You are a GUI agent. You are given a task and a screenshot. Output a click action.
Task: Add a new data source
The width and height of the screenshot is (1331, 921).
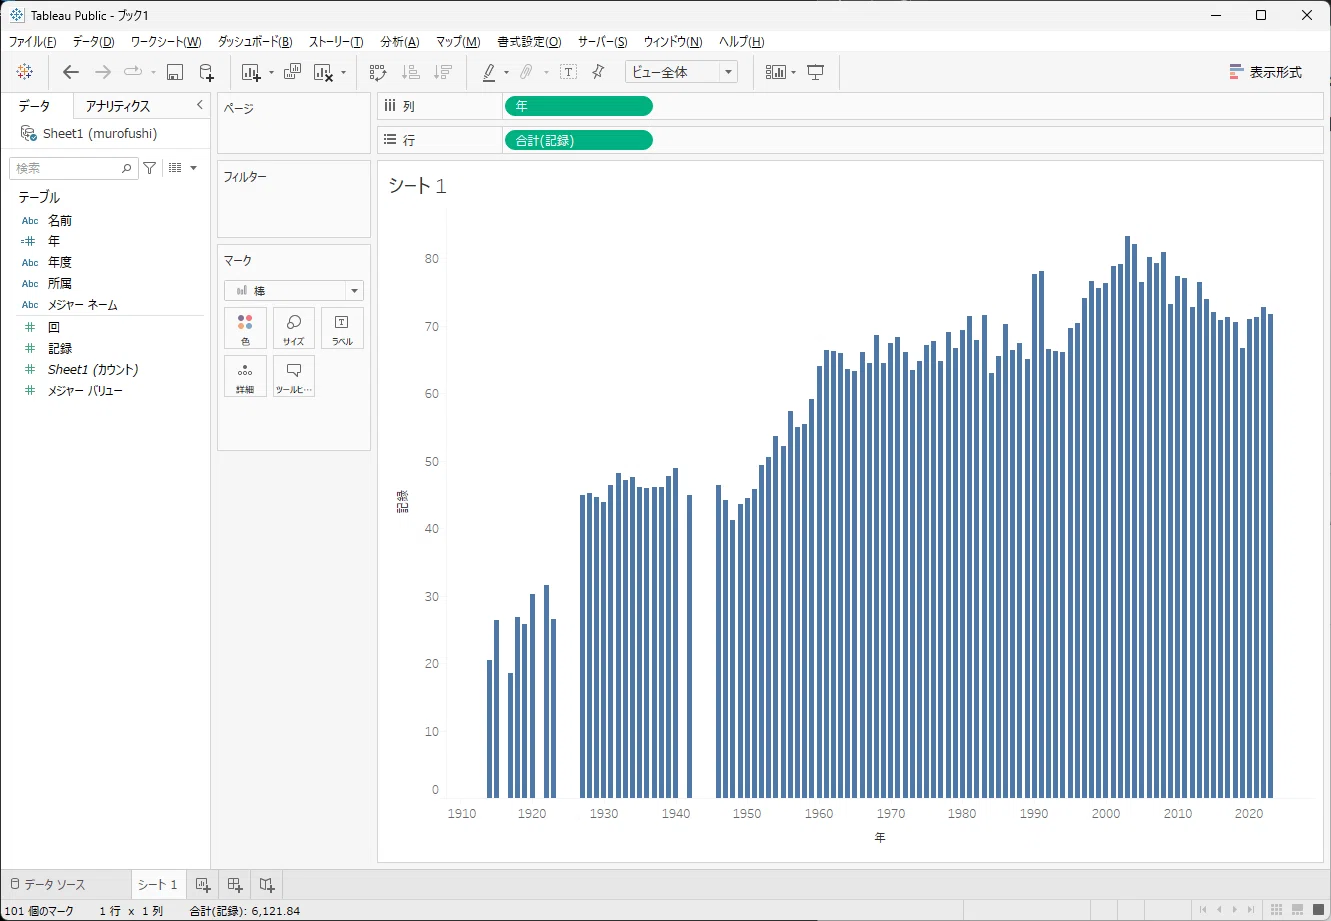pos(206,72)
